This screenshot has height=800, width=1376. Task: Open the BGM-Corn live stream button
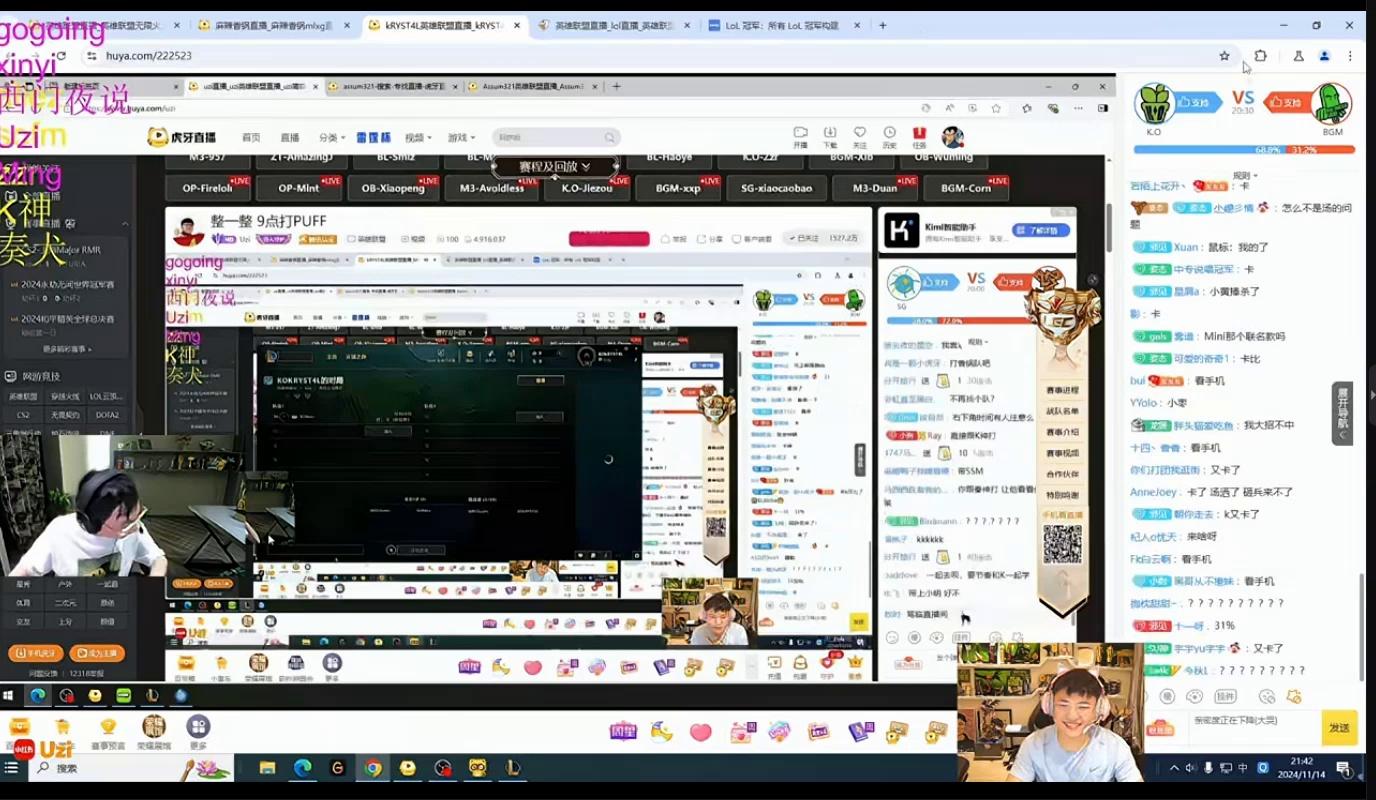click(967, 188)
